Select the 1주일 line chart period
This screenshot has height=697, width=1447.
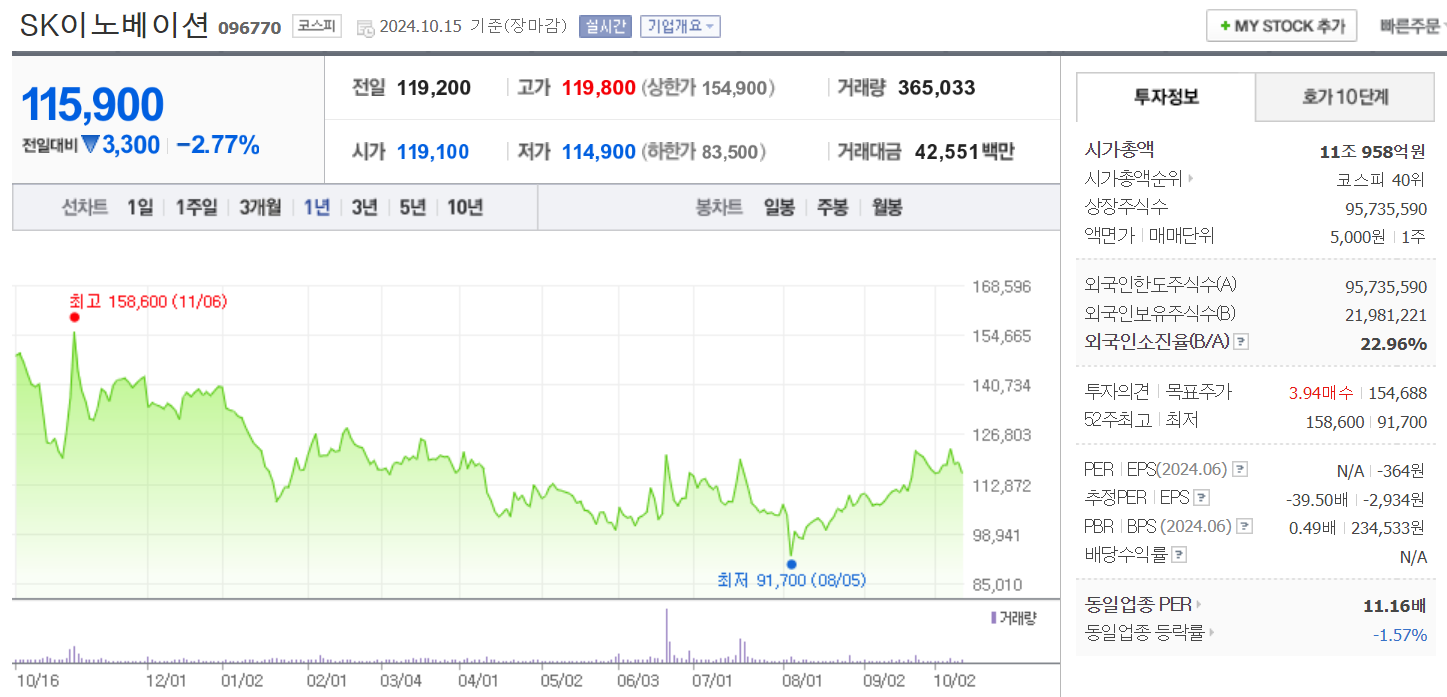click(196, 208)
